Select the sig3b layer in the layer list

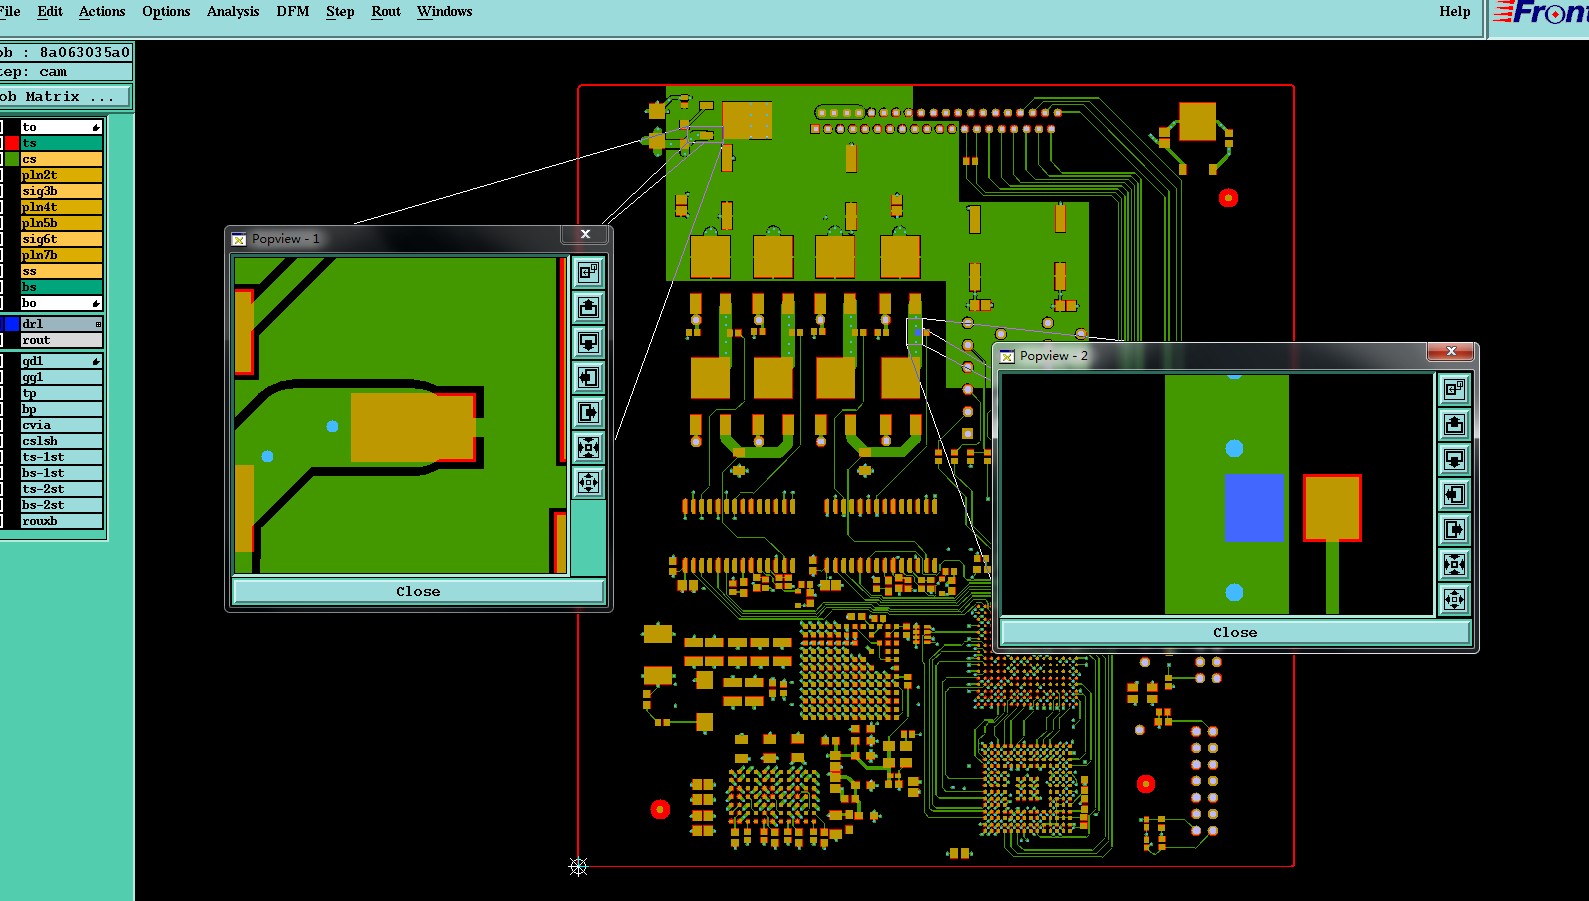pos(61,191)
